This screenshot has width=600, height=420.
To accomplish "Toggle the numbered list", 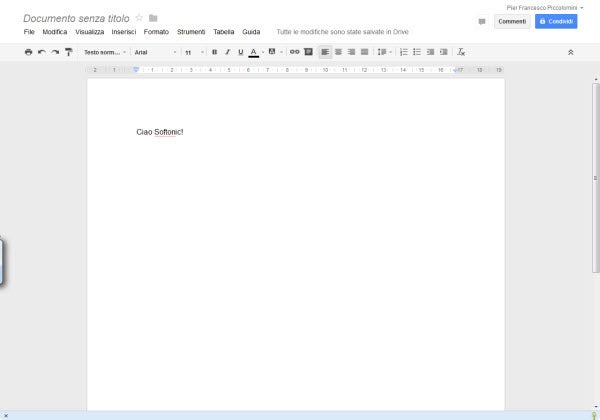I will pyautogui.click(x=404, y=52).
